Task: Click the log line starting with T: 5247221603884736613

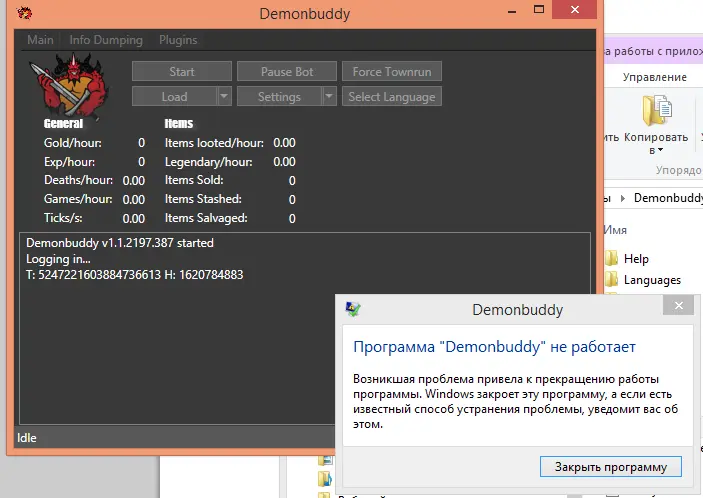Action: click(135, 275)
